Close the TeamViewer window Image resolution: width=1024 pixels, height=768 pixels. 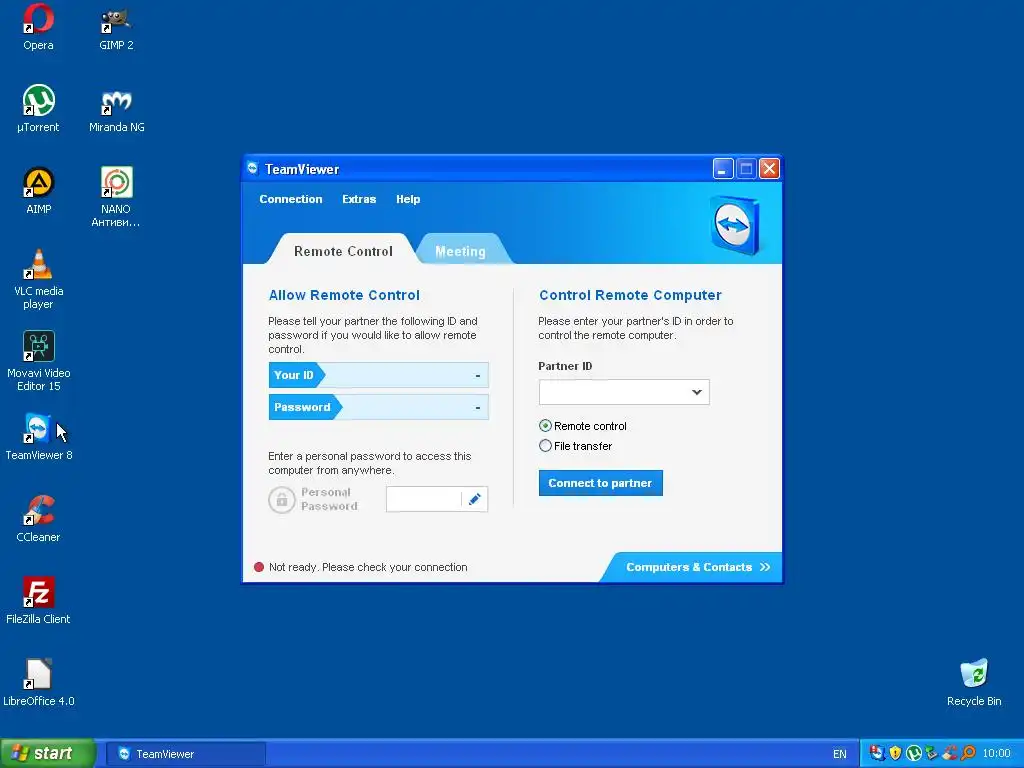point(769,169)
